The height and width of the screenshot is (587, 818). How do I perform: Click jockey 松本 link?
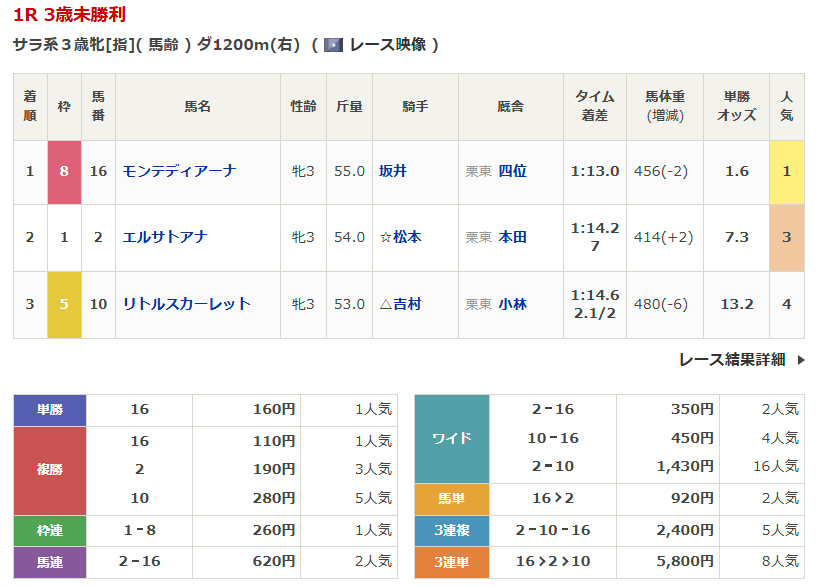click(406, 237)
